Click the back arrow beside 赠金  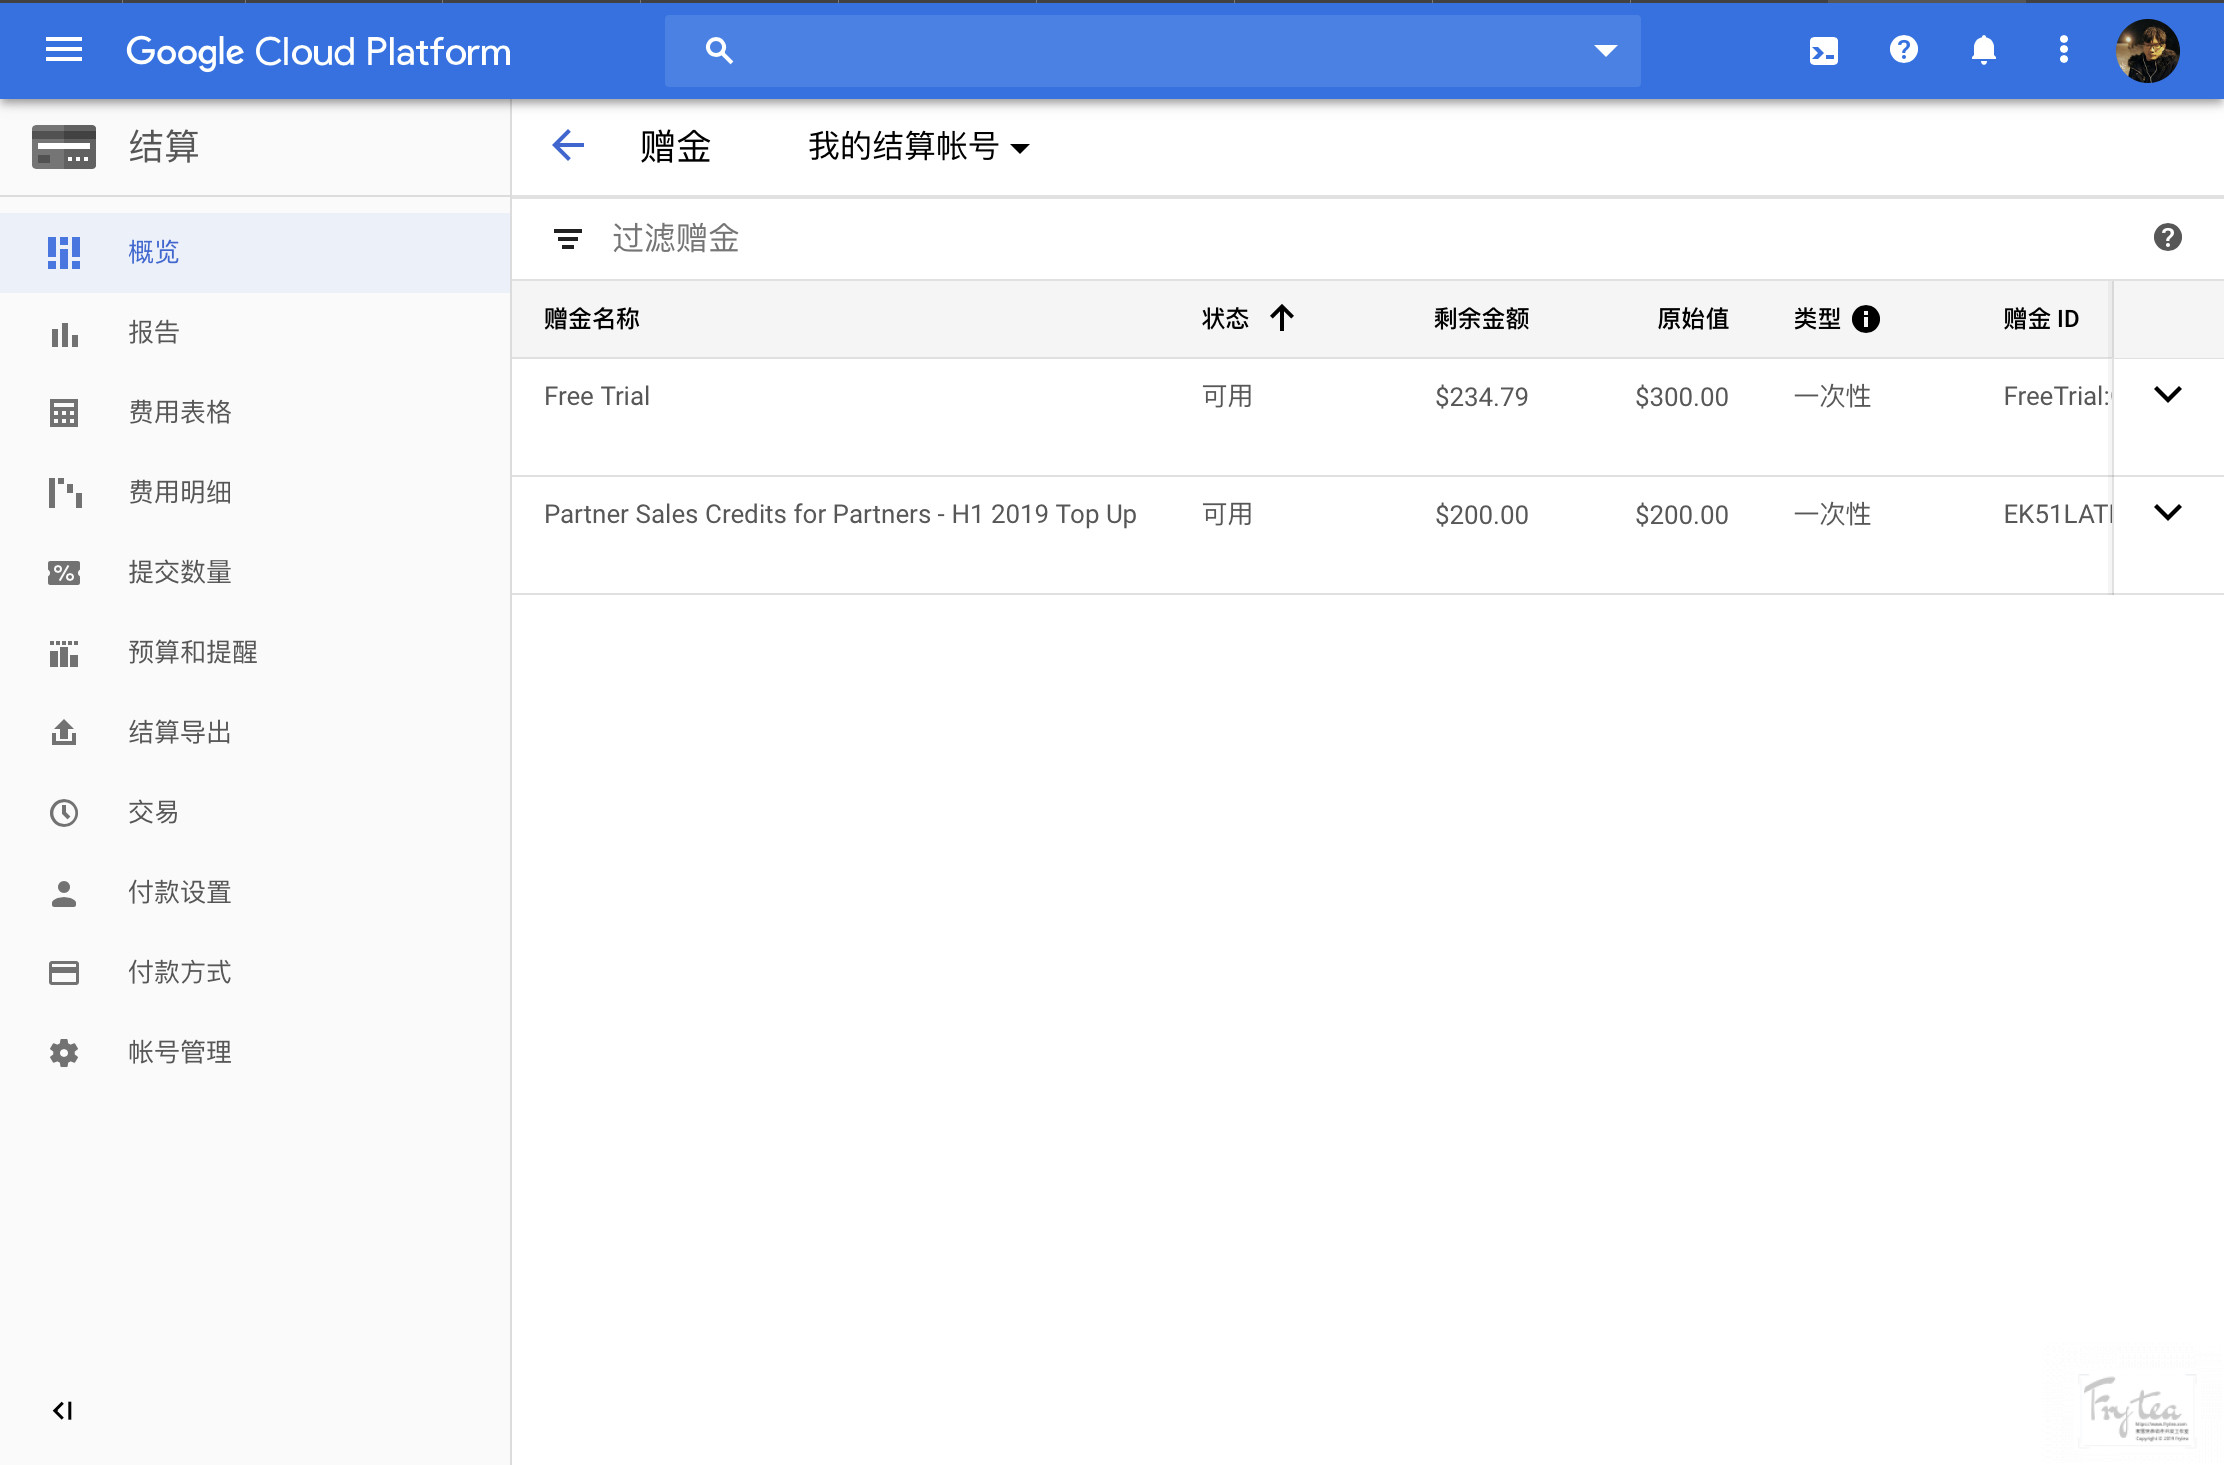point(568,146)
